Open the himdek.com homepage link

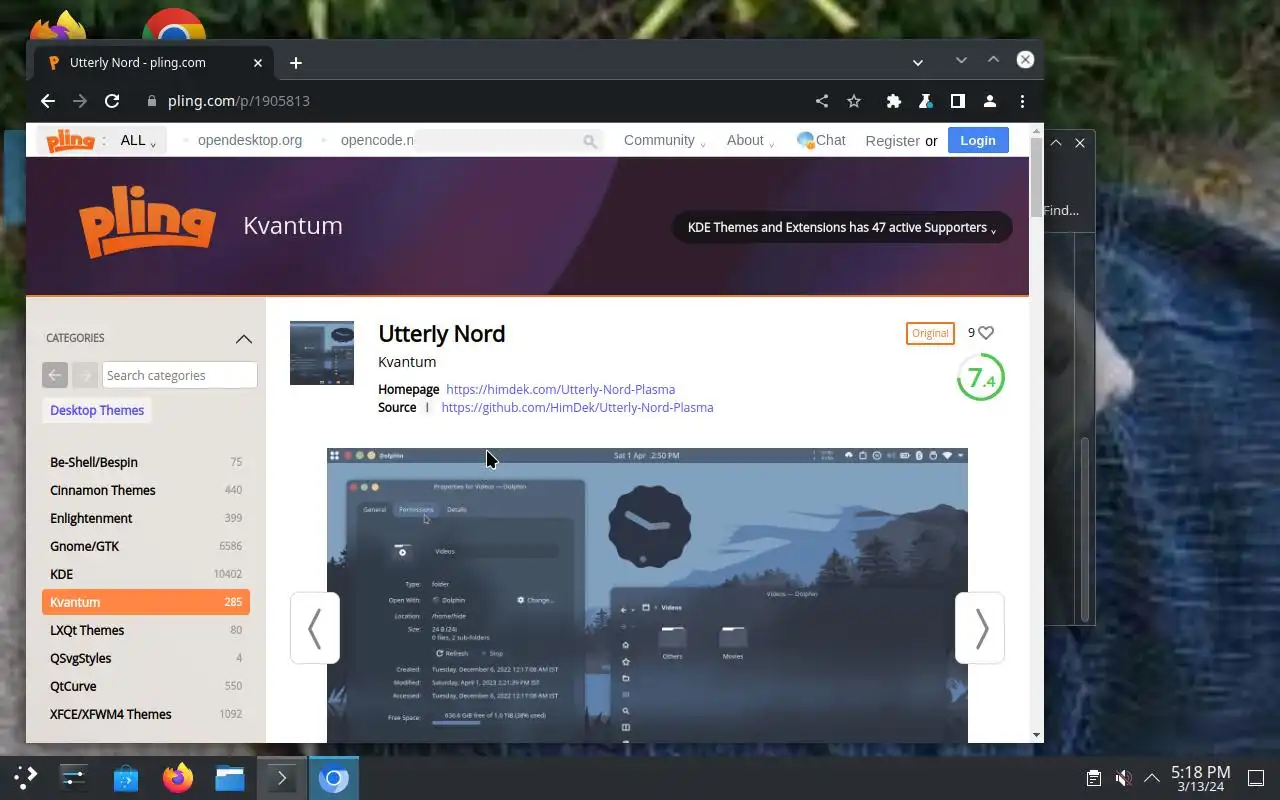(560, 389)
